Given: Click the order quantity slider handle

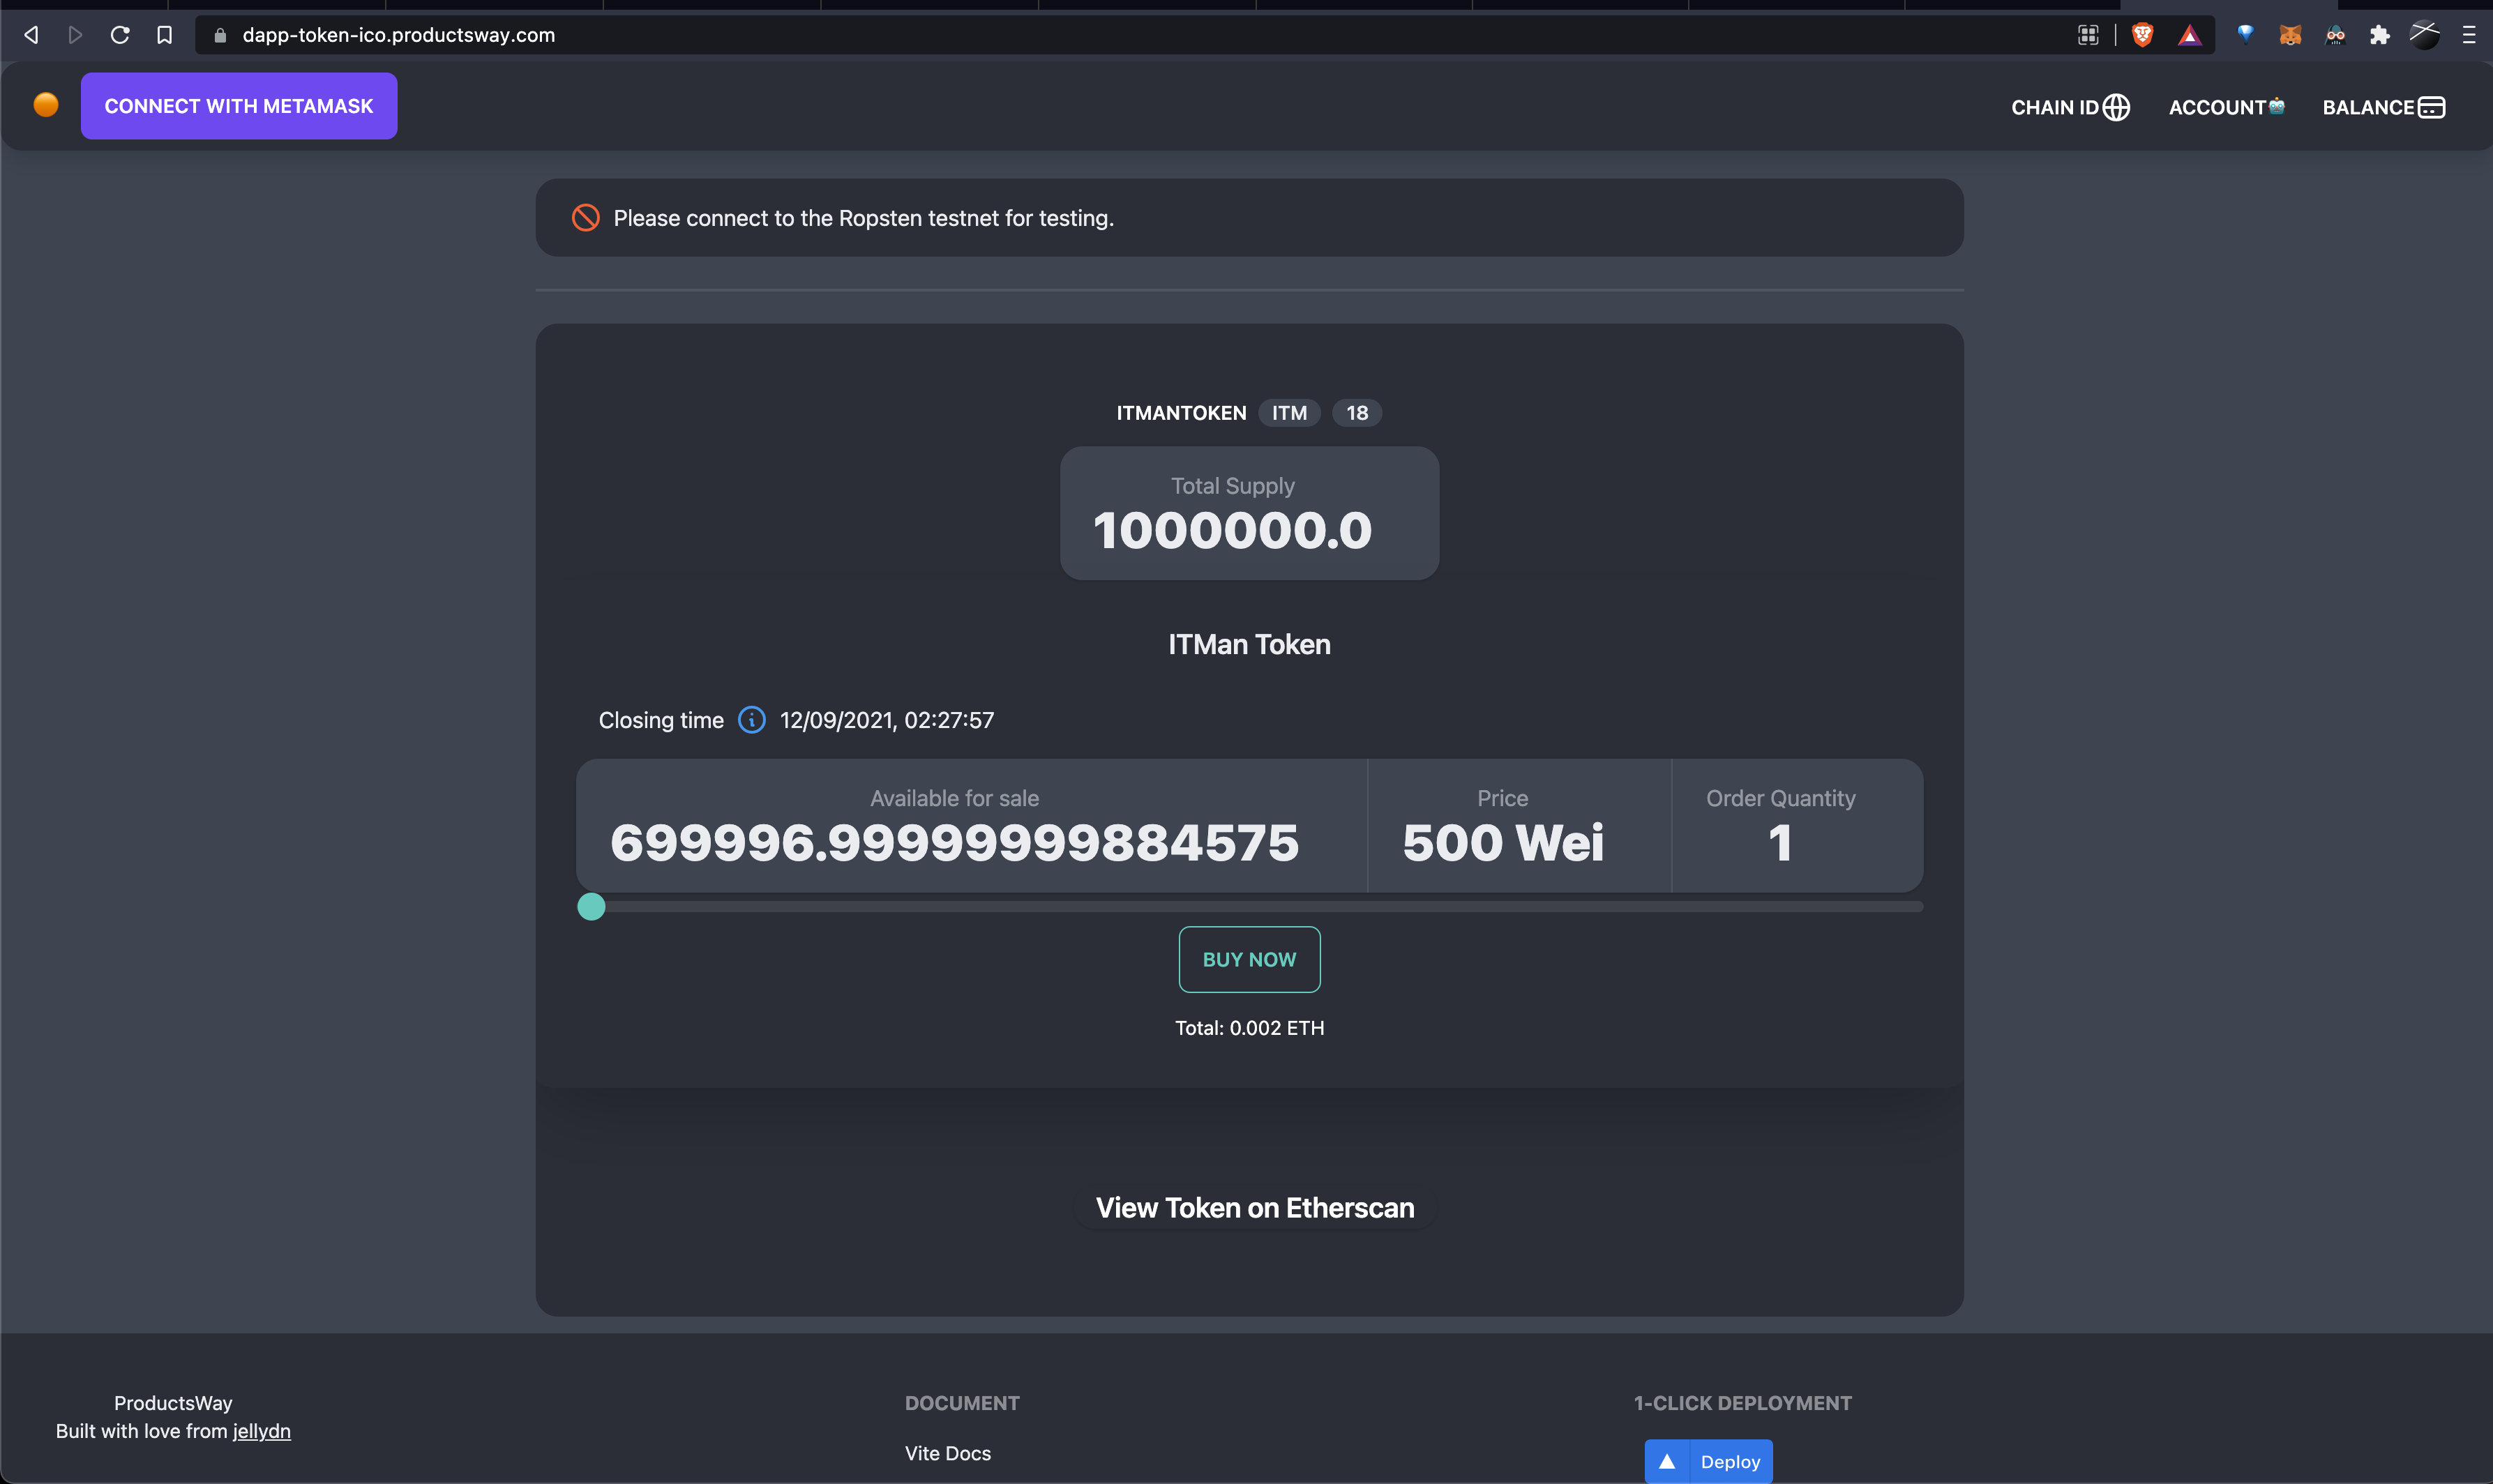Looking at the screenshot, I should click(591, 907).
